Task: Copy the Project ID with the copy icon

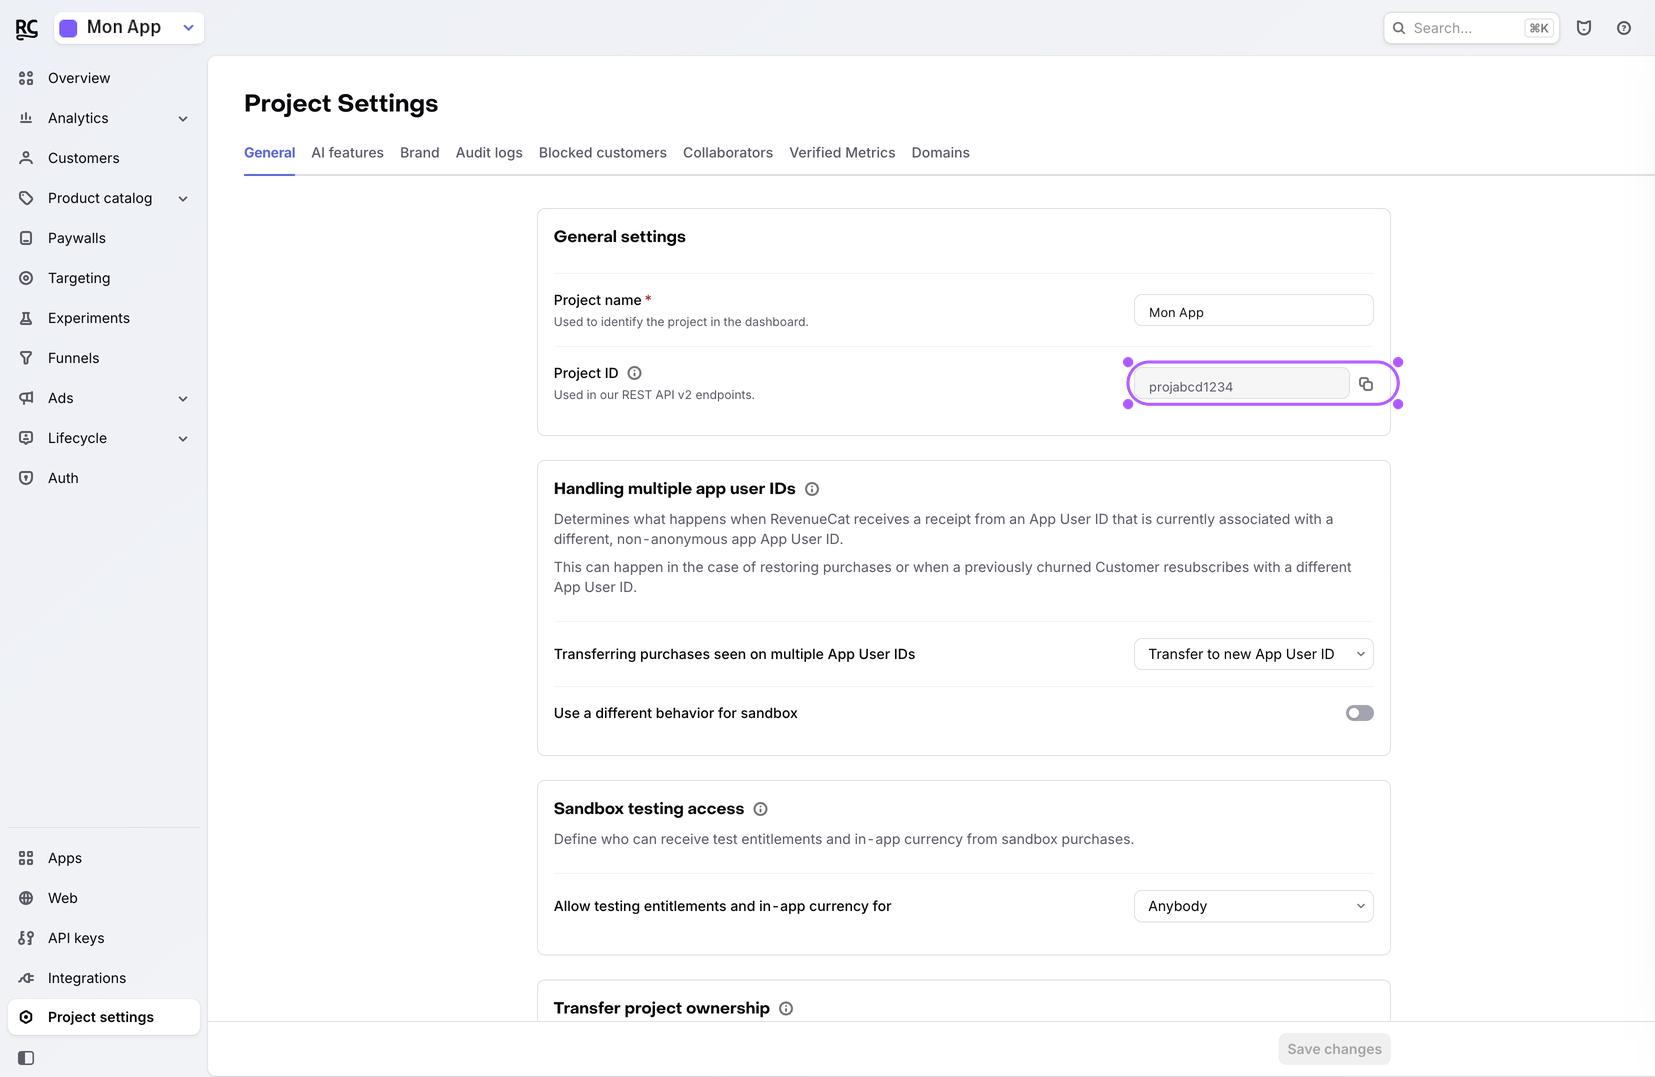Action: click(x=1366, y=384)
